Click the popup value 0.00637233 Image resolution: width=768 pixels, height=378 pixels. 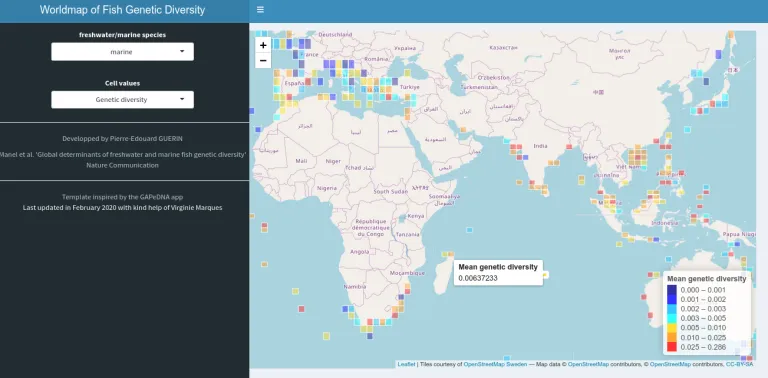pyautogui.click(x=478, y=278)
